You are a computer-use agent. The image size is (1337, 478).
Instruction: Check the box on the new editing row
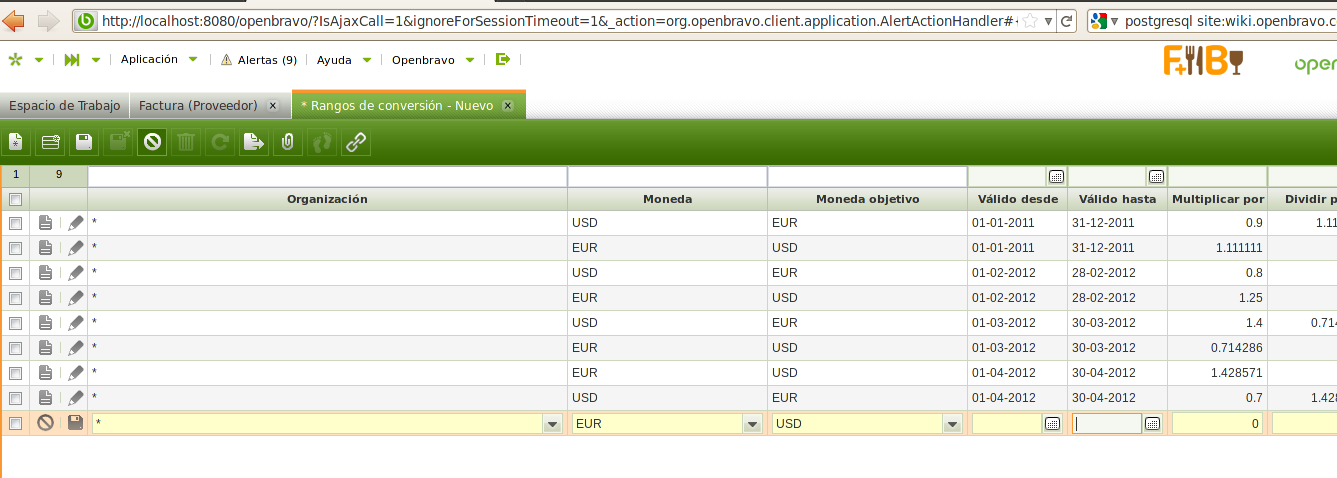pos(15,424)
